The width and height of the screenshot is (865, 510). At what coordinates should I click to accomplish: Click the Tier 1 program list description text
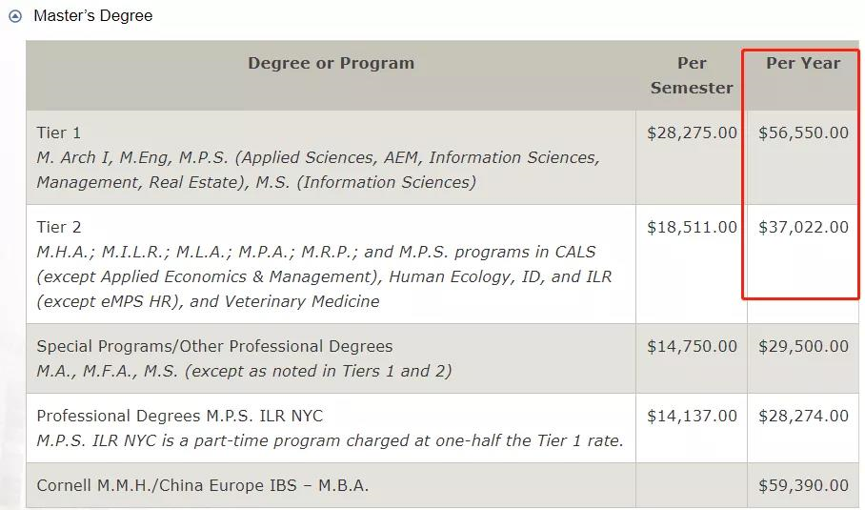click(318, 170)
